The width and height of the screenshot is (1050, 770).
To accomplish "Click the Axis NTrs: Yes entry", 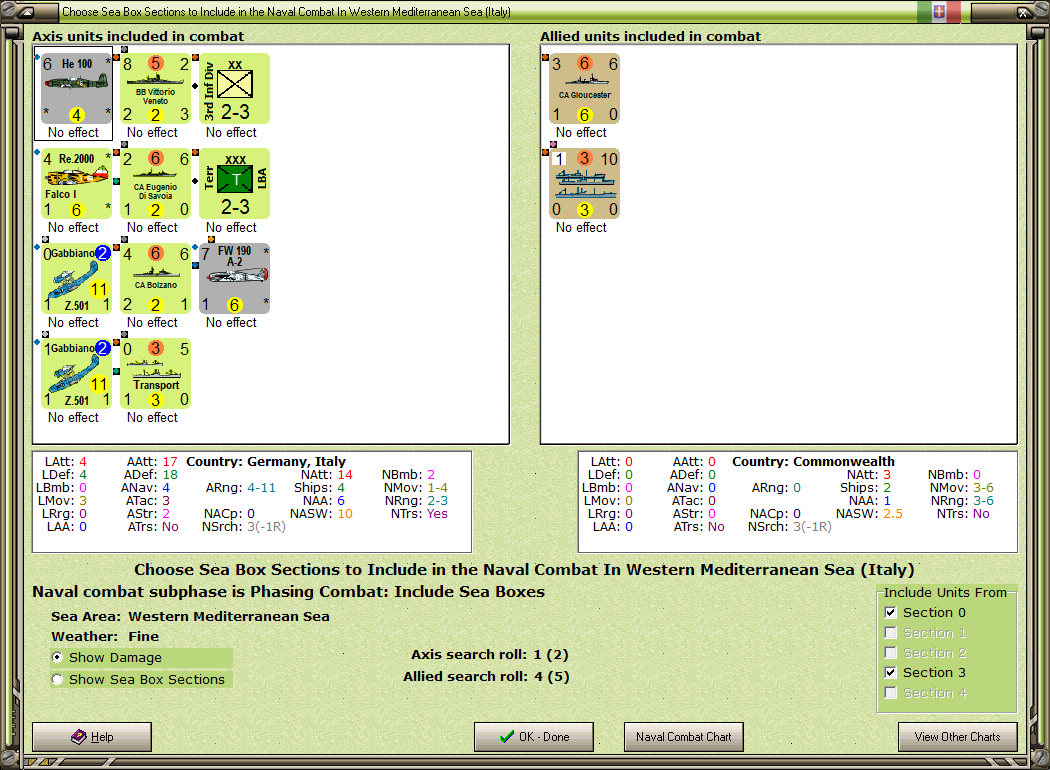I will (419, 514).
